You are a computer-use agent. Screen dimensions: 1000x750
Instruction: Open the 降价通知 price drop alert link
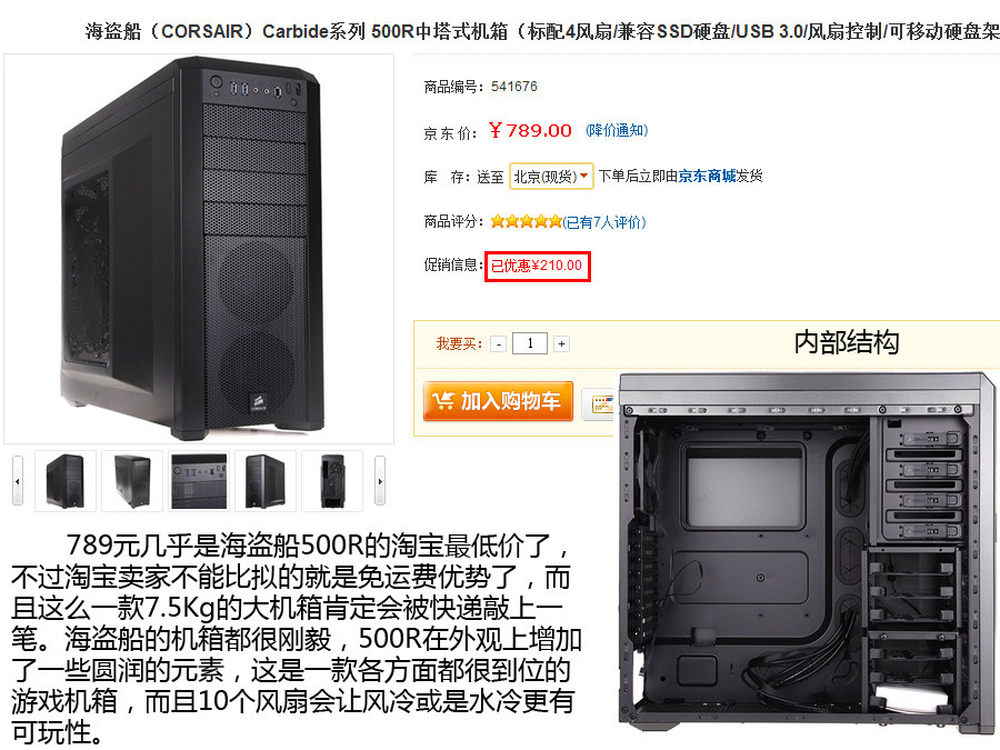point(617,131)
